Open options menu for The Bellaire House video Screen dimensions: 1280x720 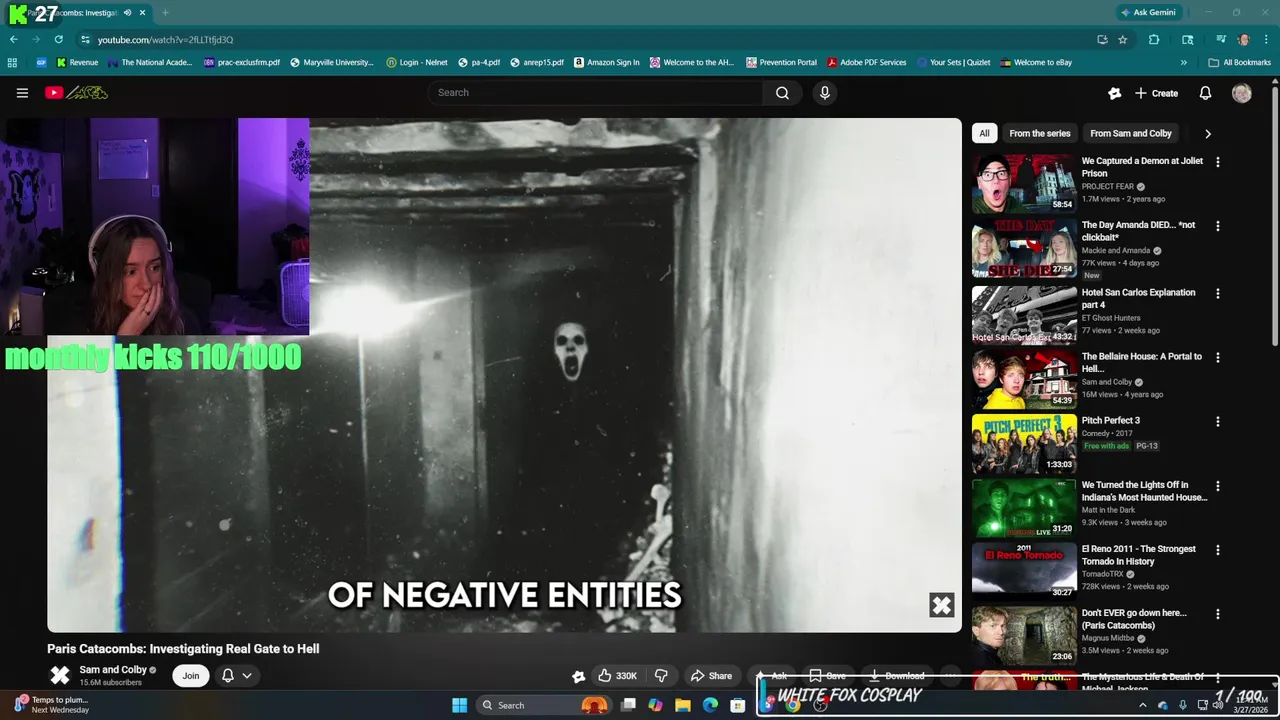click(1217, 358)
